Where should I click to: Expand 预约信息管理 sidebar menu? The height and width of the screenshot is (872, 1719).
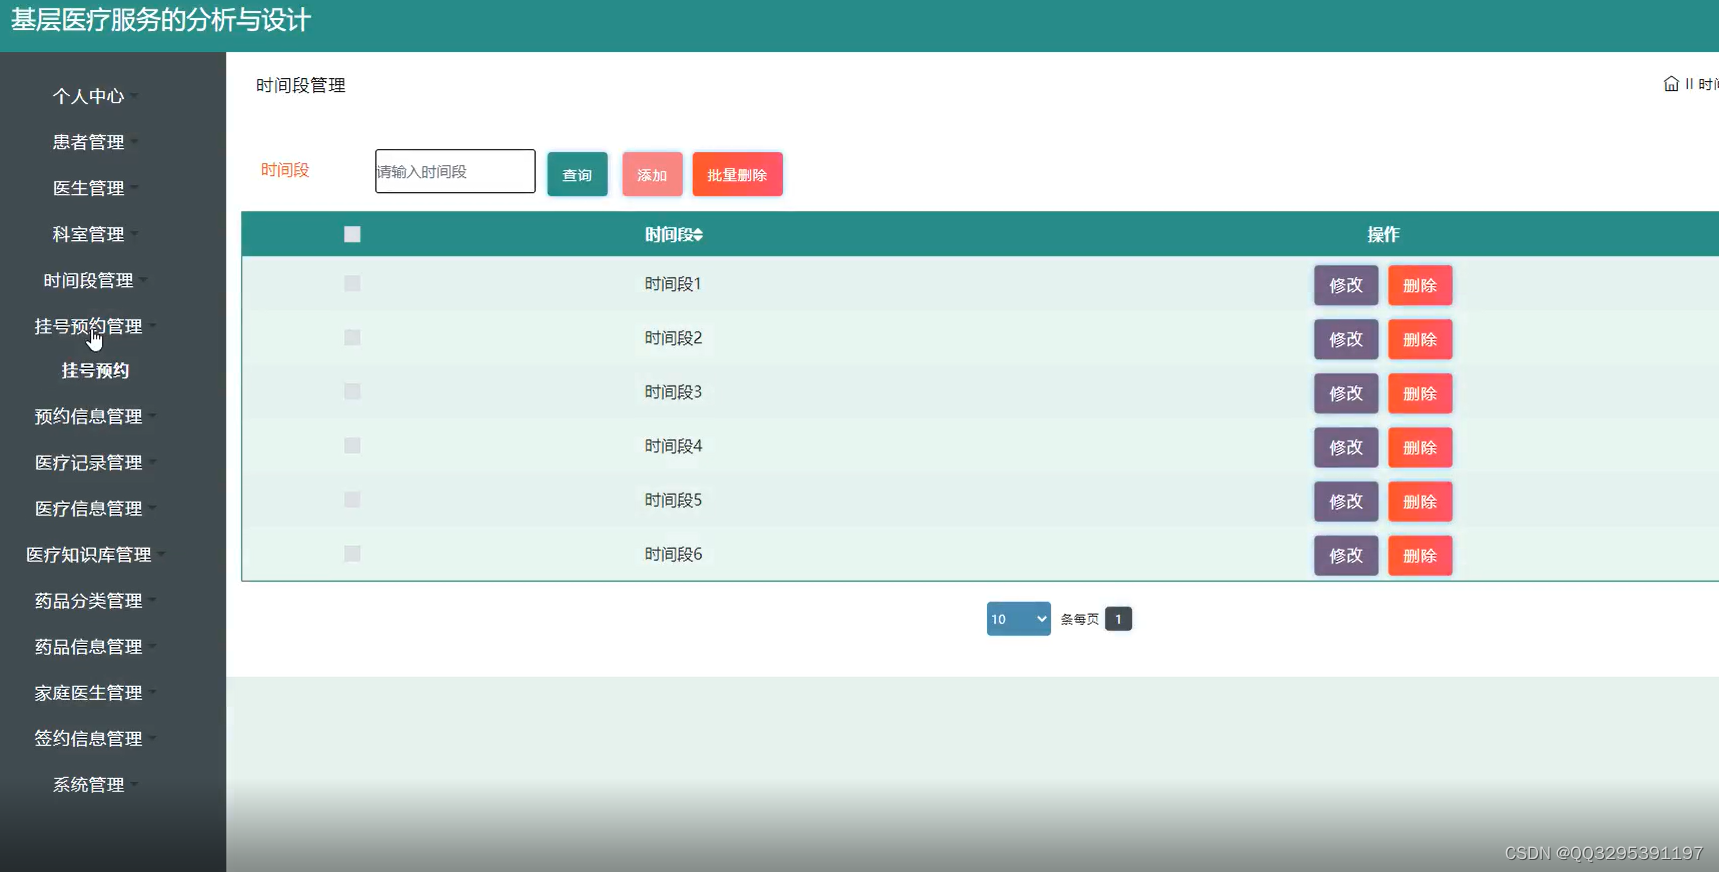click(94, 416)
